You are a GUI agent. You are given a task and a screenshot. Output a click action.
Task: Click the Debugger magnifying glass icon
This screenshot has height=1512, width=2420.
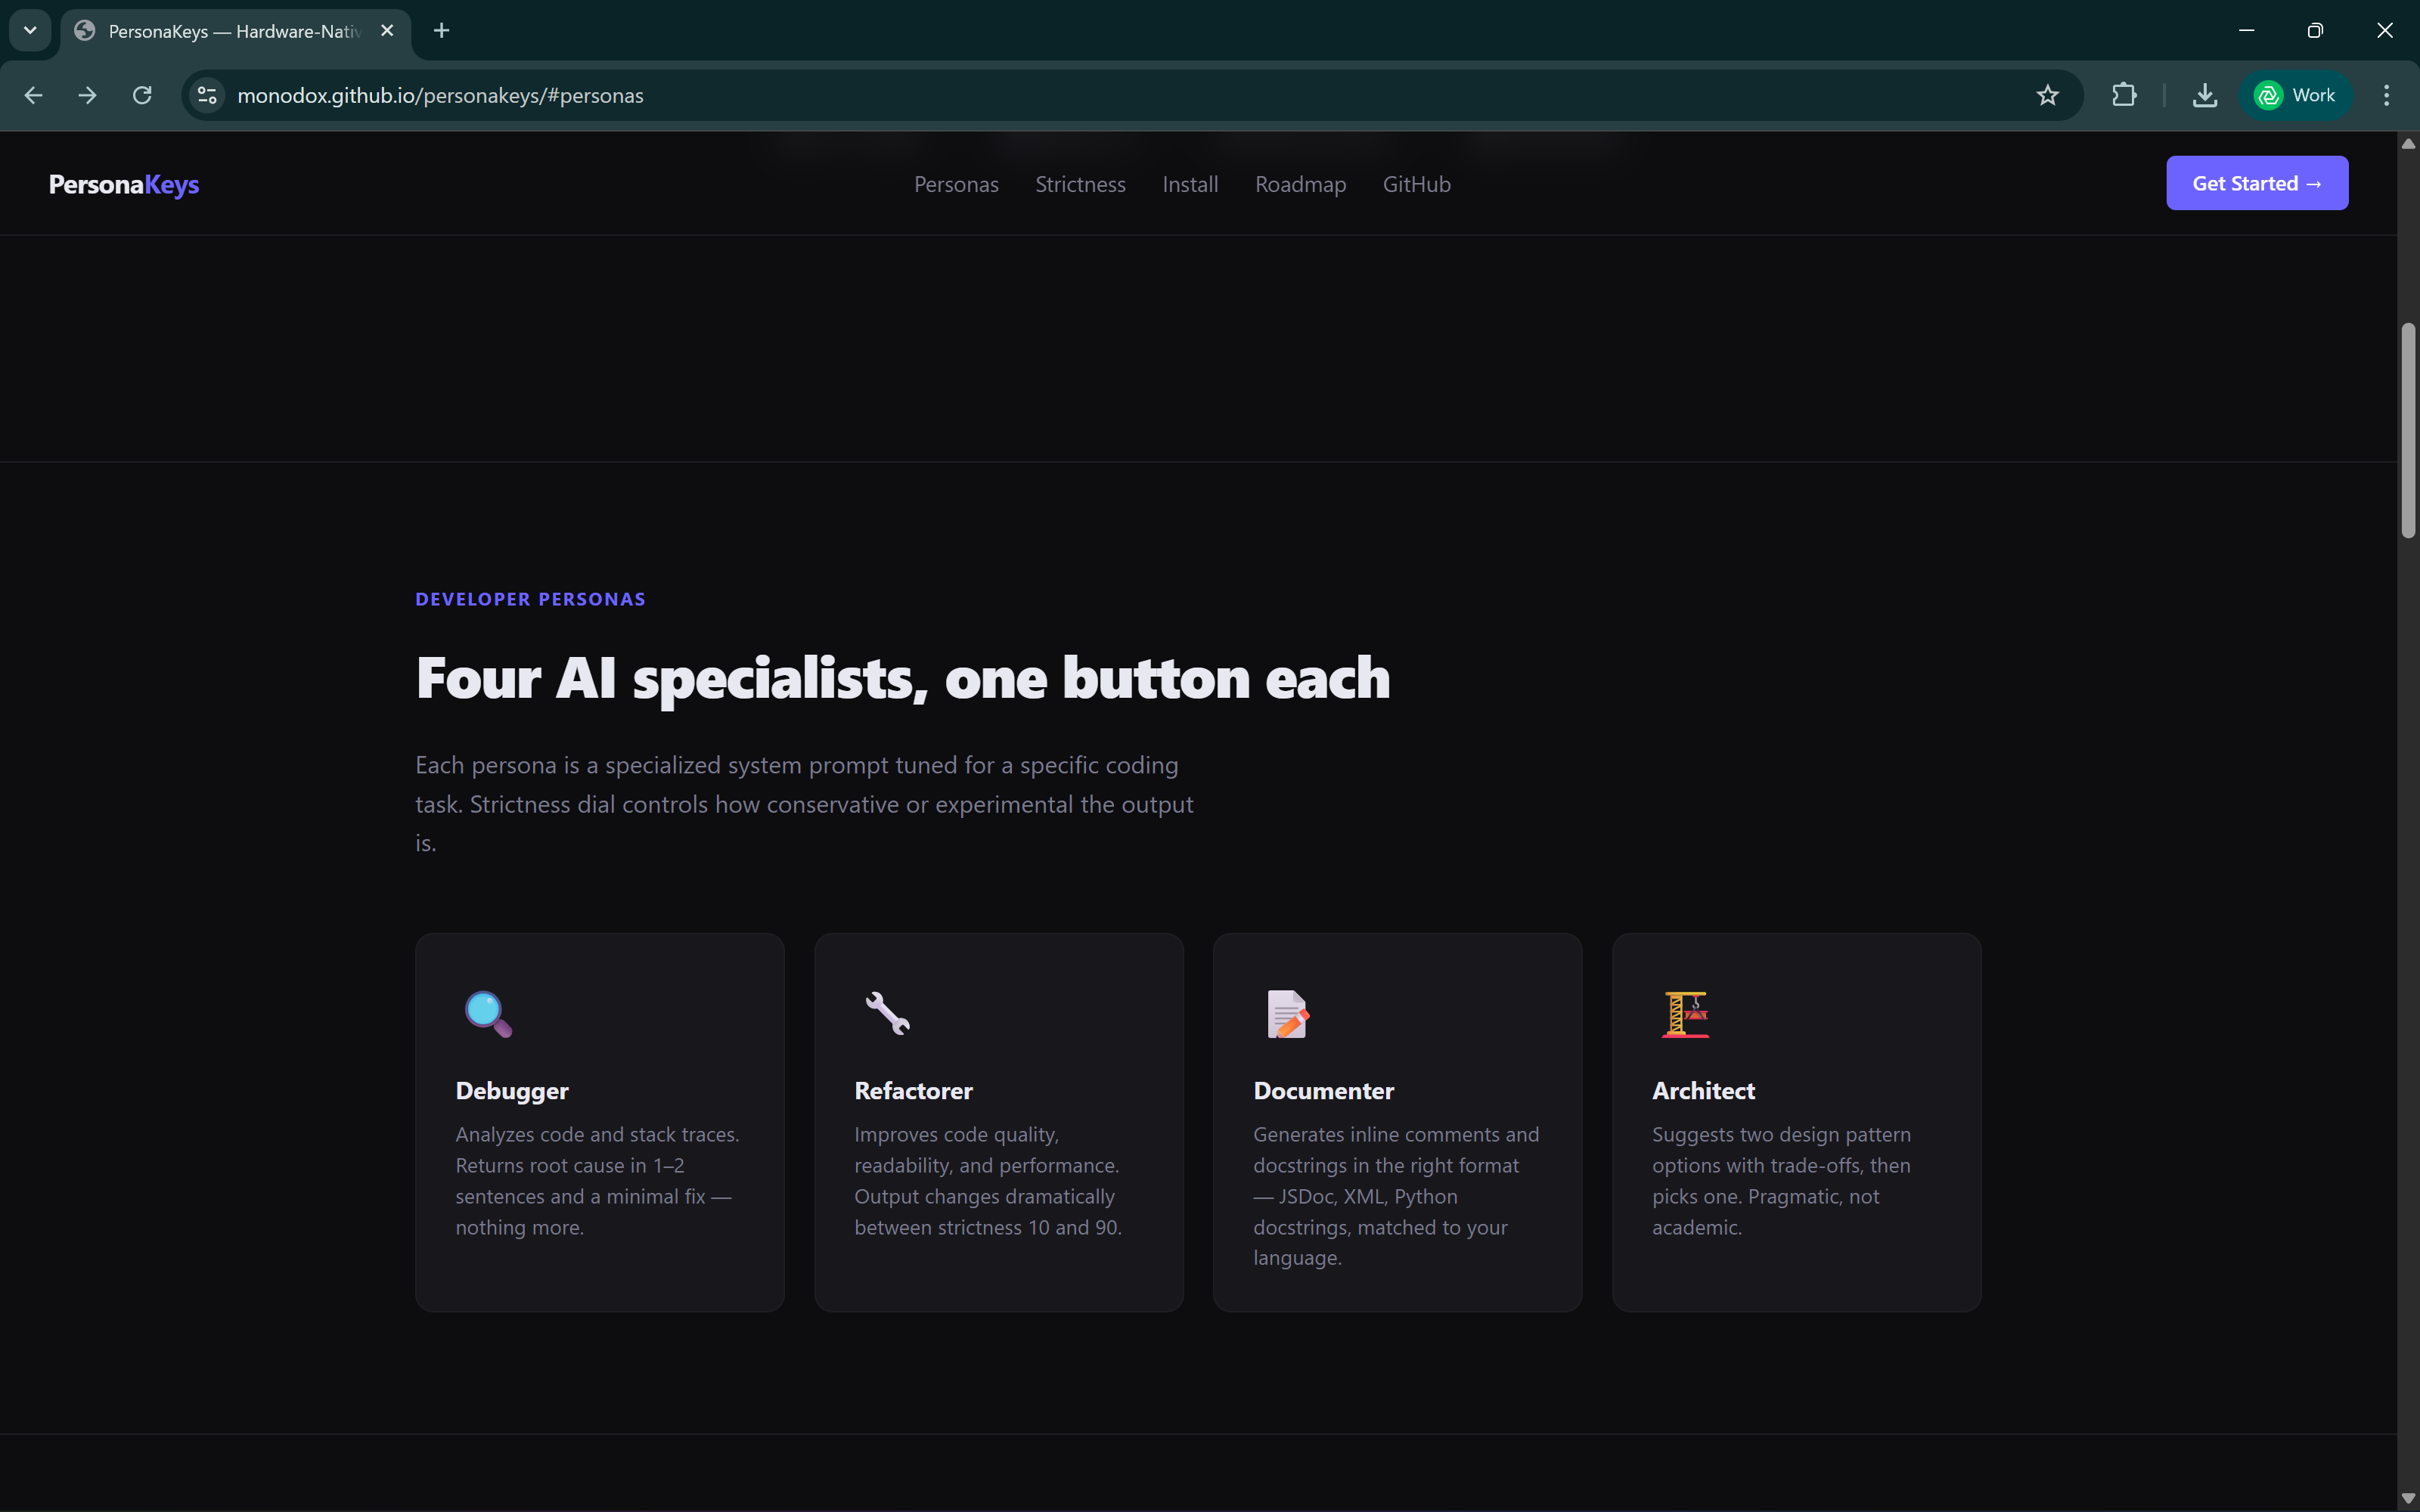[x=488, y=1014]
